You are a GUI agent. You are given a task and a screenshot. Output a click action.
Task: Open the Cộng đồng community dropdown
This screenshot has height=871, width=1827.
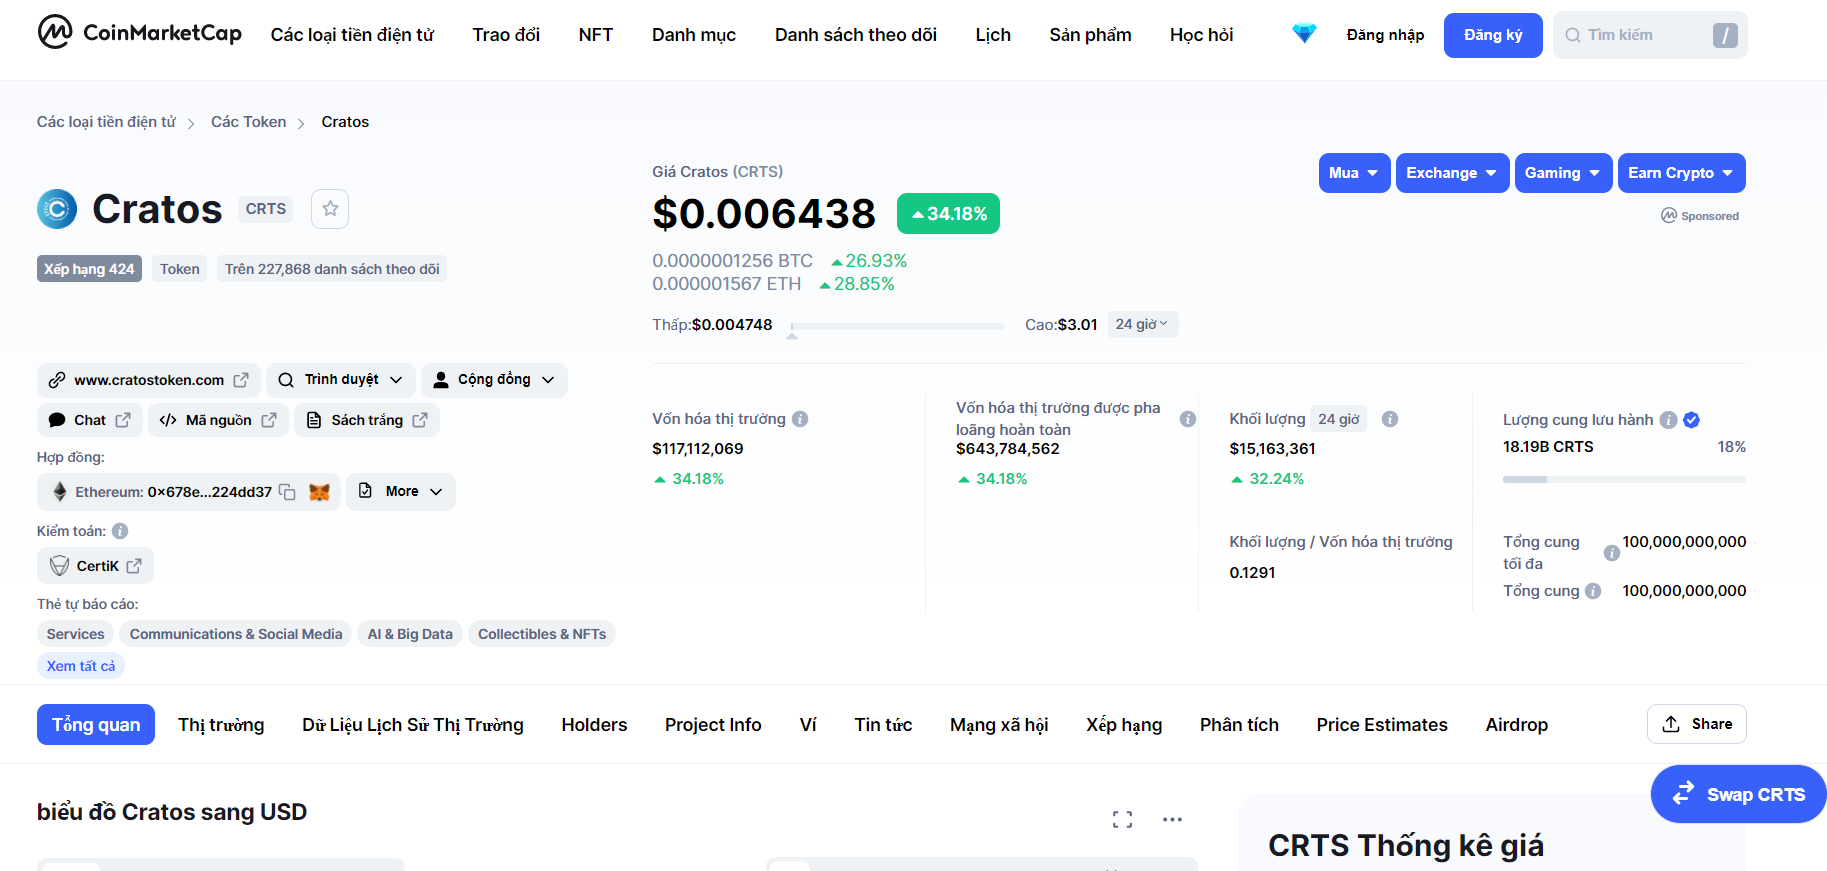coord(494,380)
